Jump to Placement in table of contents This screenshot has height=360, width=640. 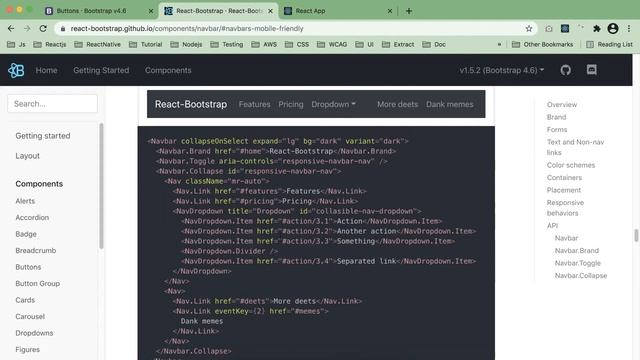[x=564, y=190]
